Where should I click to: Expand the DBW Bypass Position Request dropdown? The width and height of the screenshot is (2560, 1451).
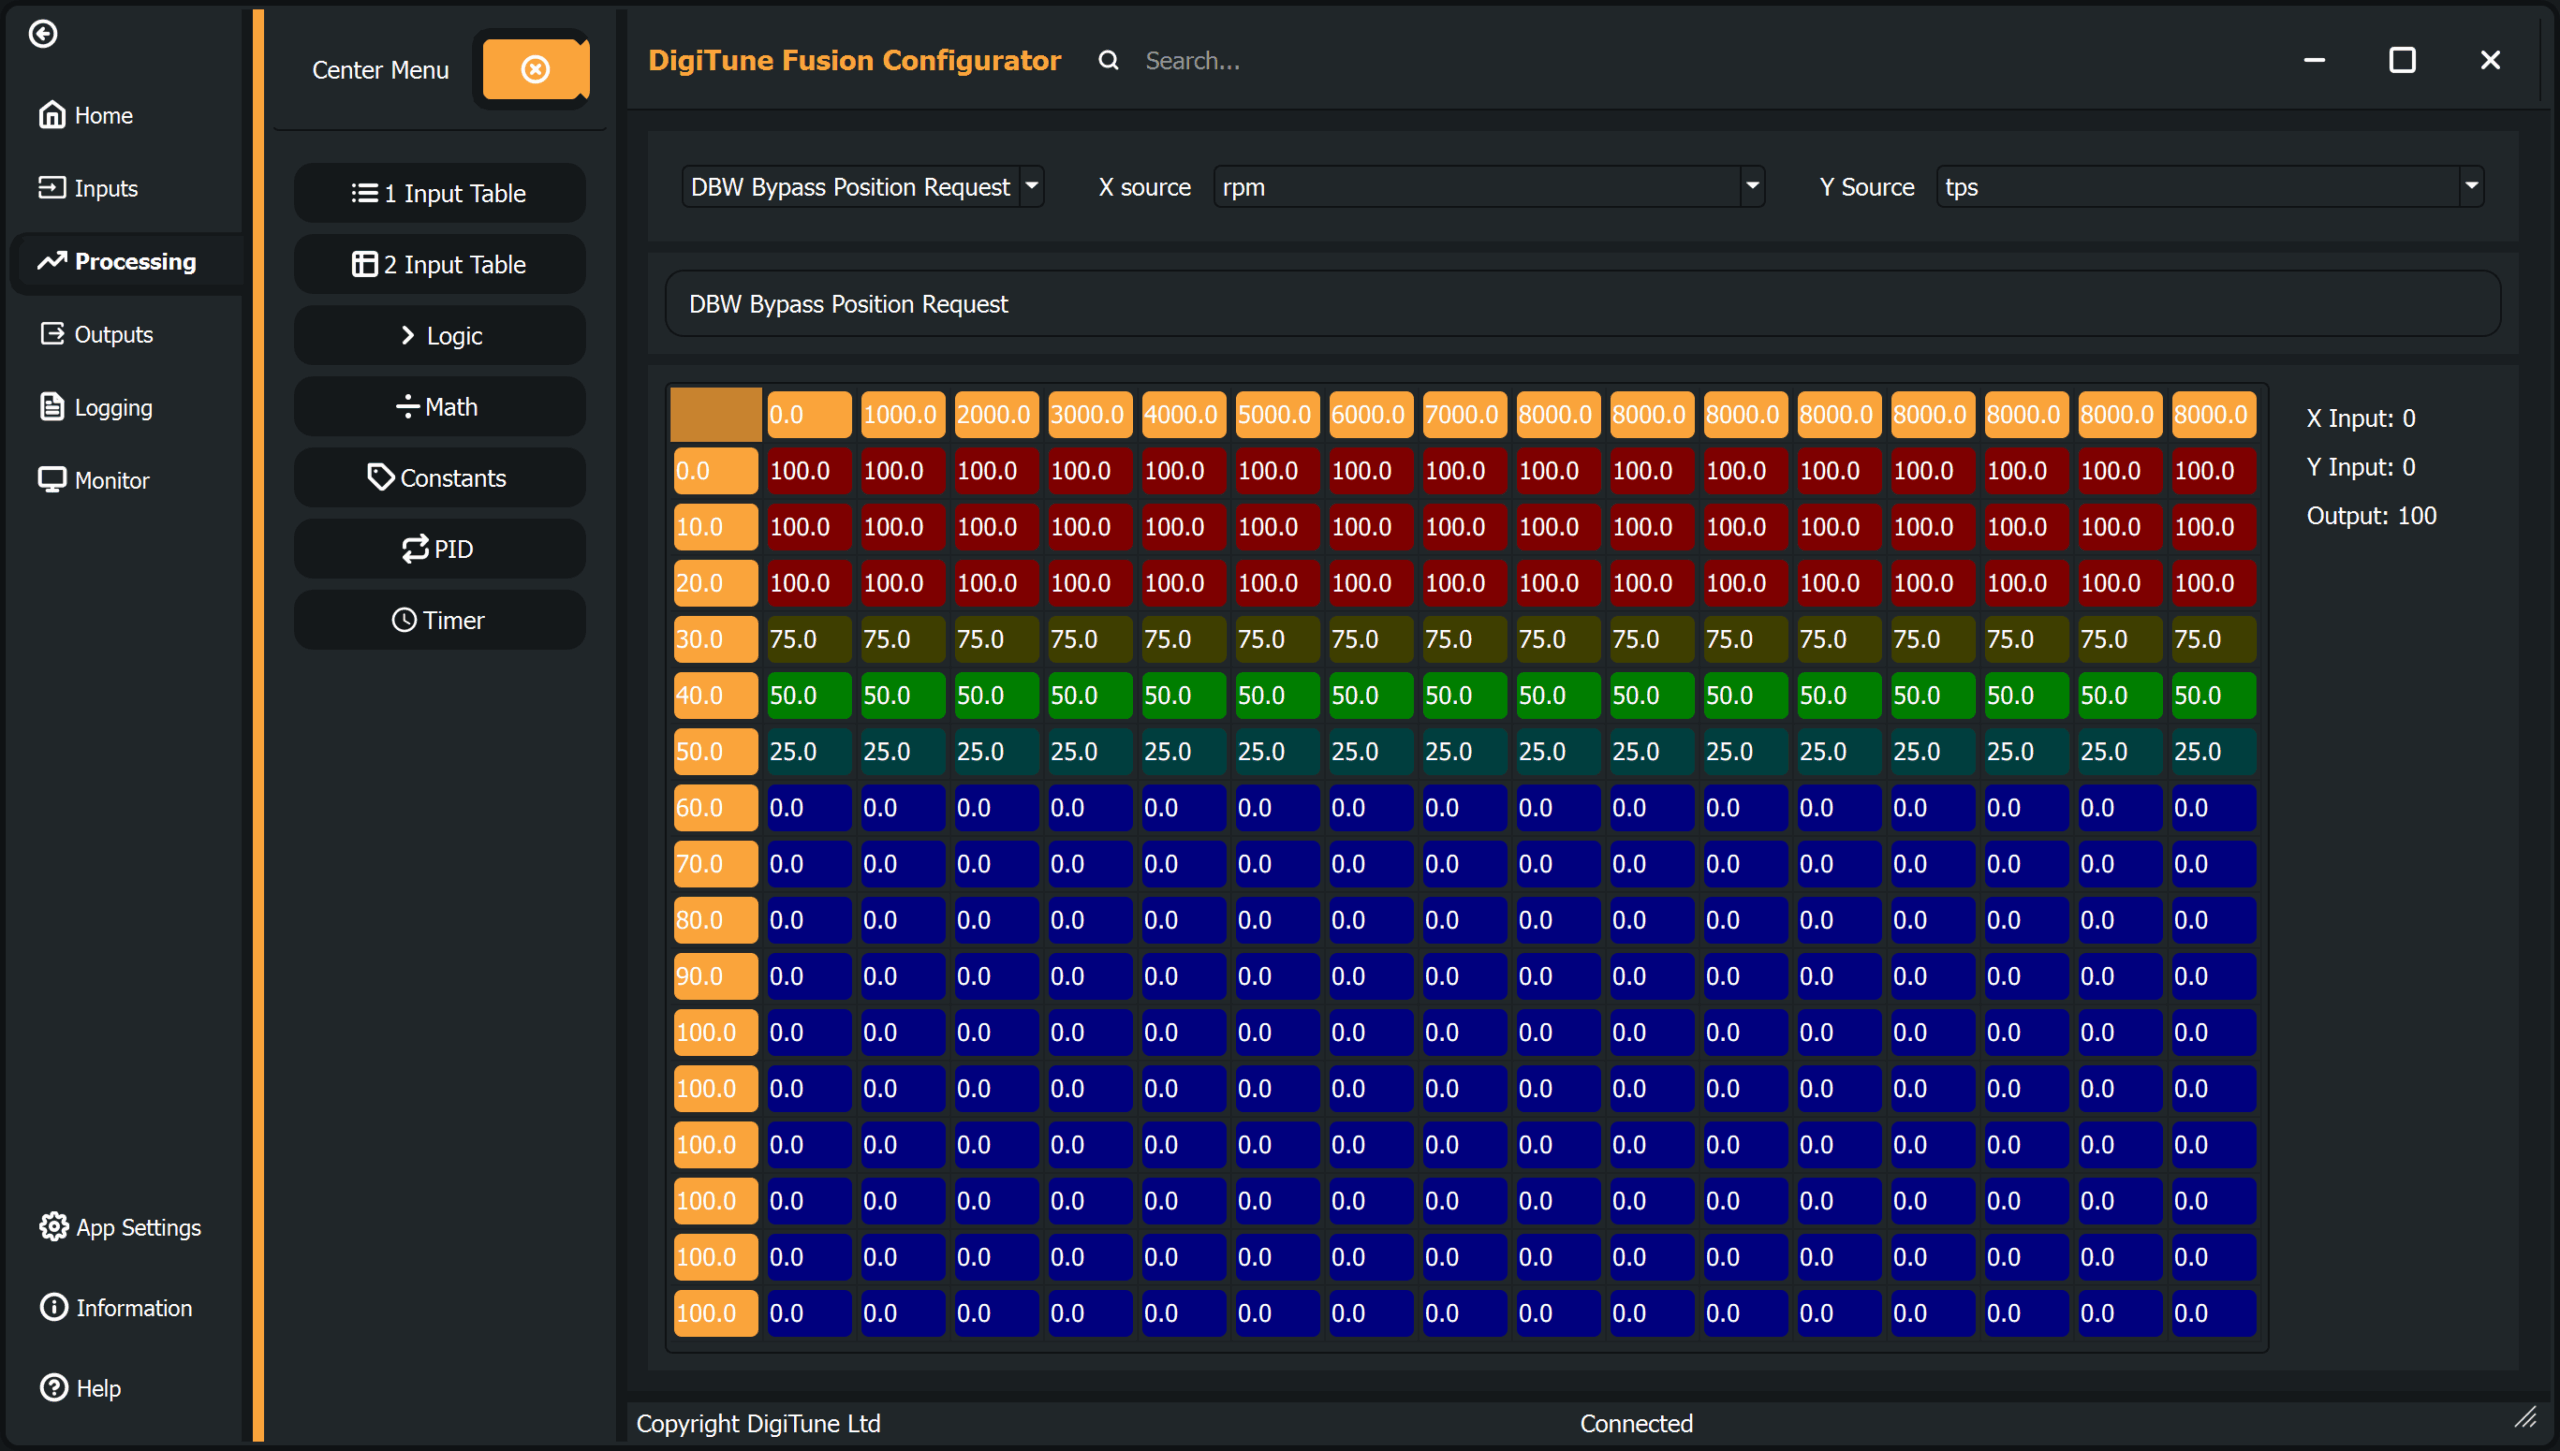point(1032,187)
